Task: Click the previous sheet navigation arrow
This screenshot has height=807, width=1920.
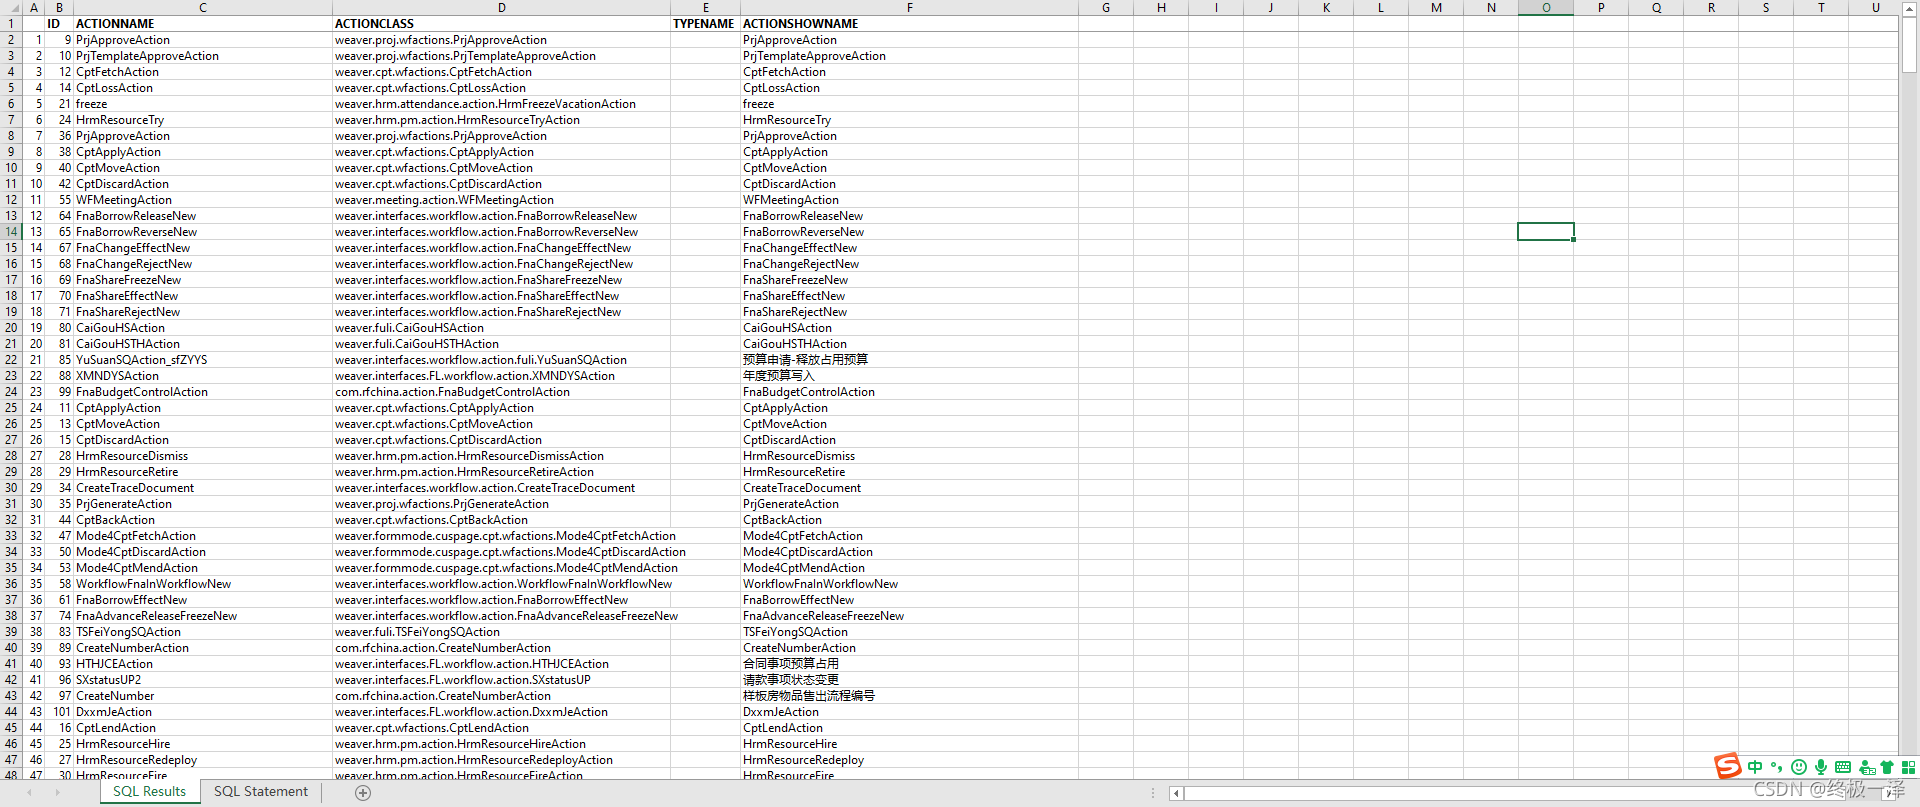Action: pyautogui.click(x=29, y=792)
